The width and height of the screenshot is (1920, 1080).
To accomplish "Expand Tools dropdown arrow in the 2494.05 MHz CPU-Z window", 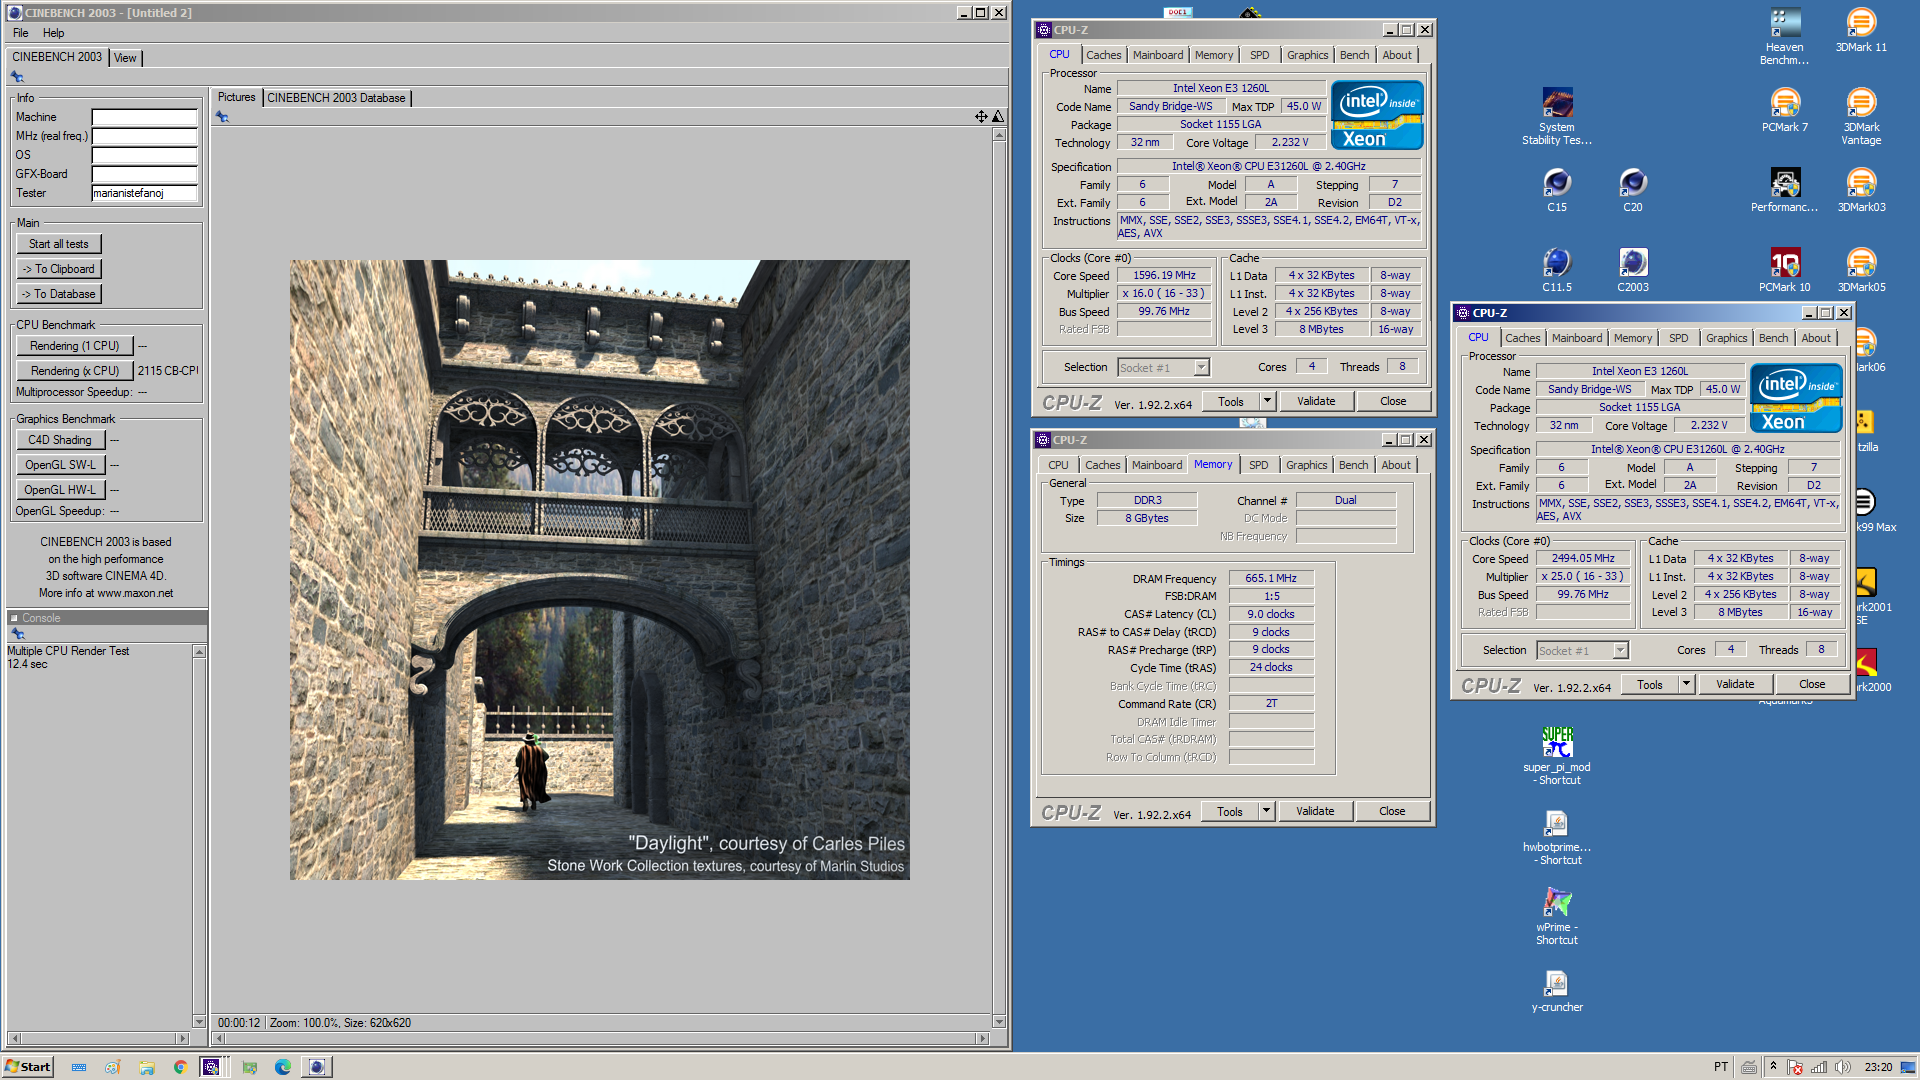I will point(1686,684).
